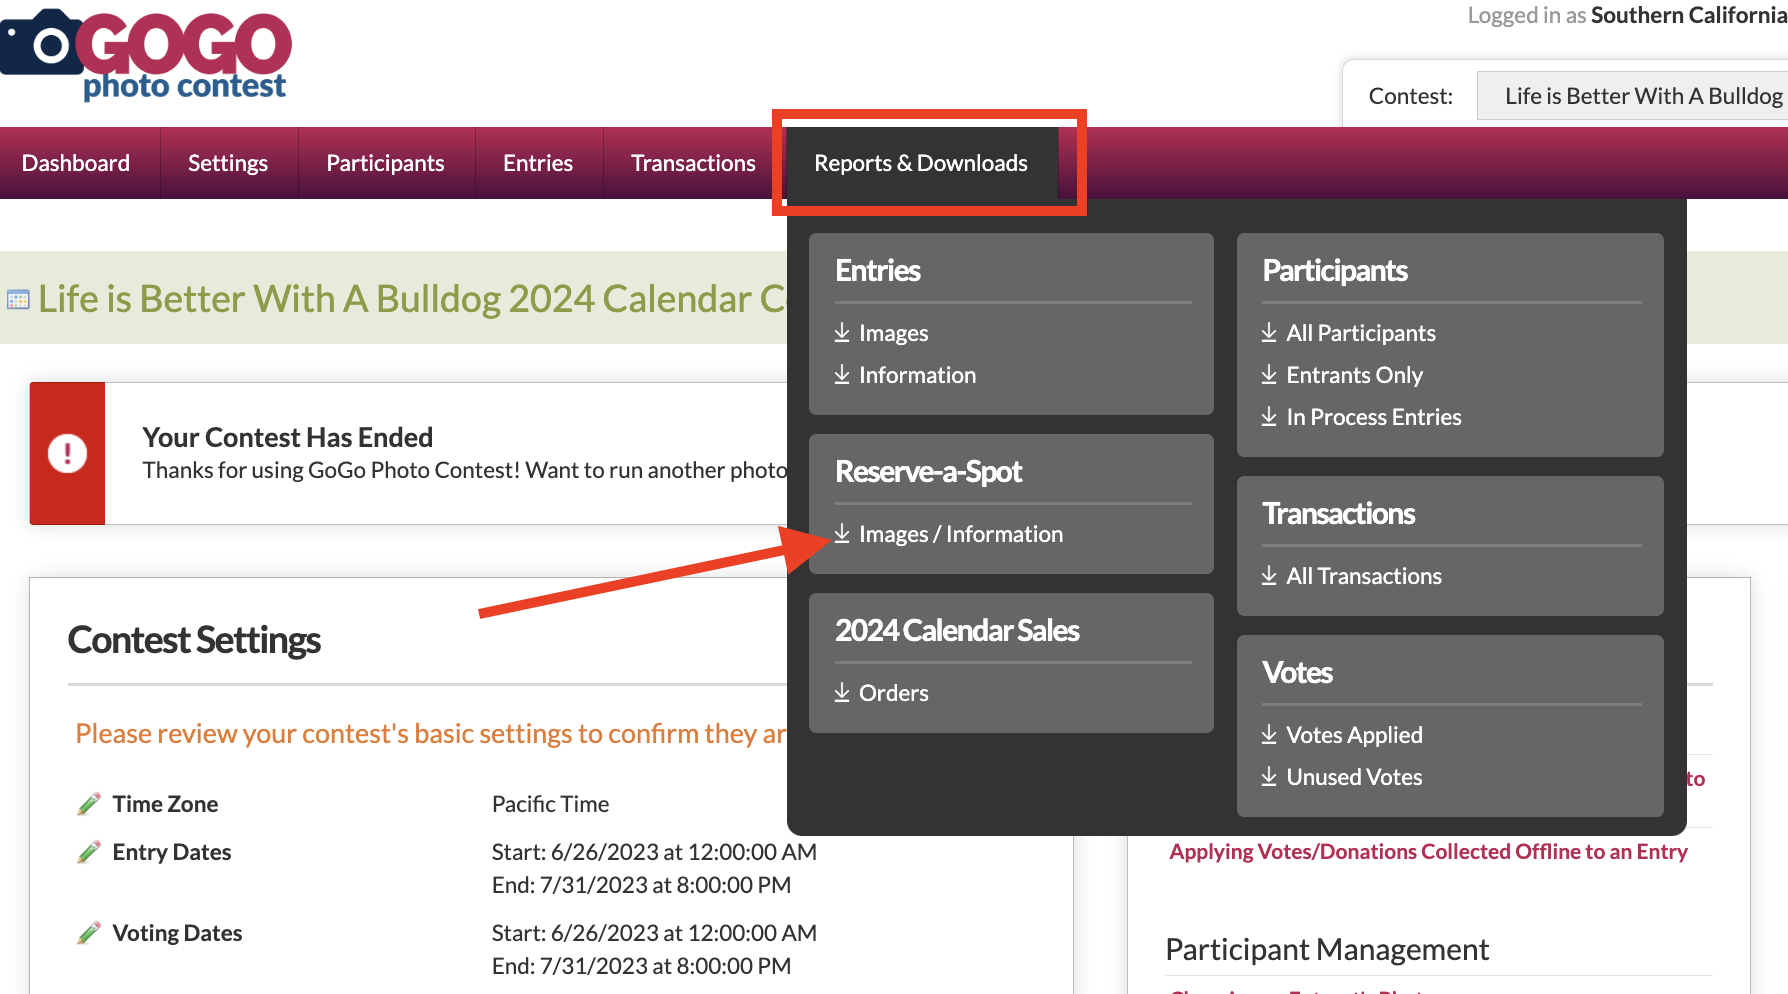
Task: Click the red alert exclamation icon
Action: click(67, 453)
